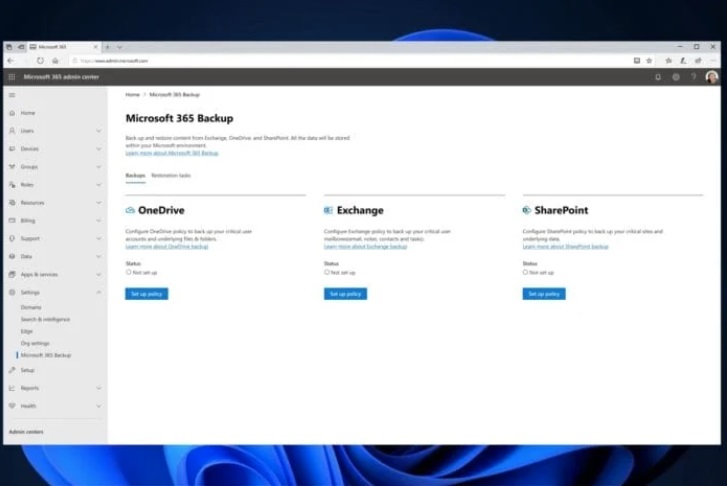
Task: Open Learn more about OneDrive backup
Action: click(167, 247)
